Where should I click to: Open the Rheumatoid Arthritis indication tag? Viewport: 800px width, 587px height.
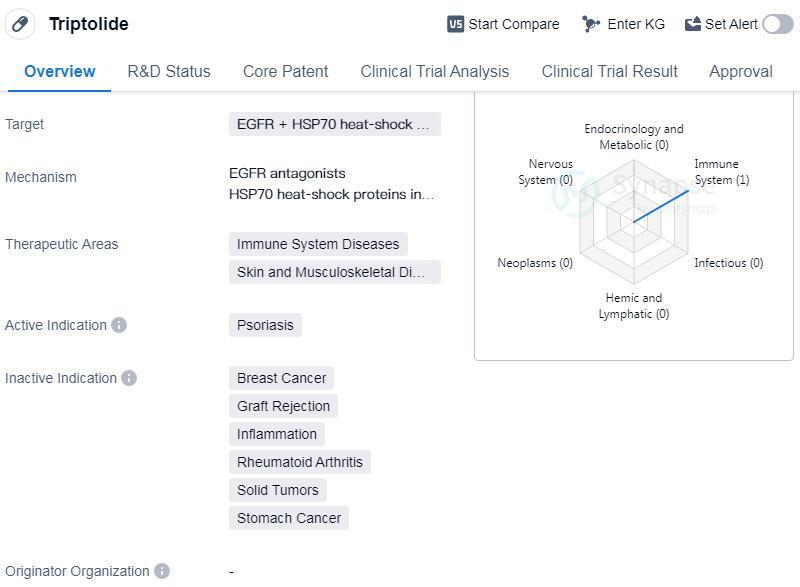pyautogui.click(x=300, y=462)
